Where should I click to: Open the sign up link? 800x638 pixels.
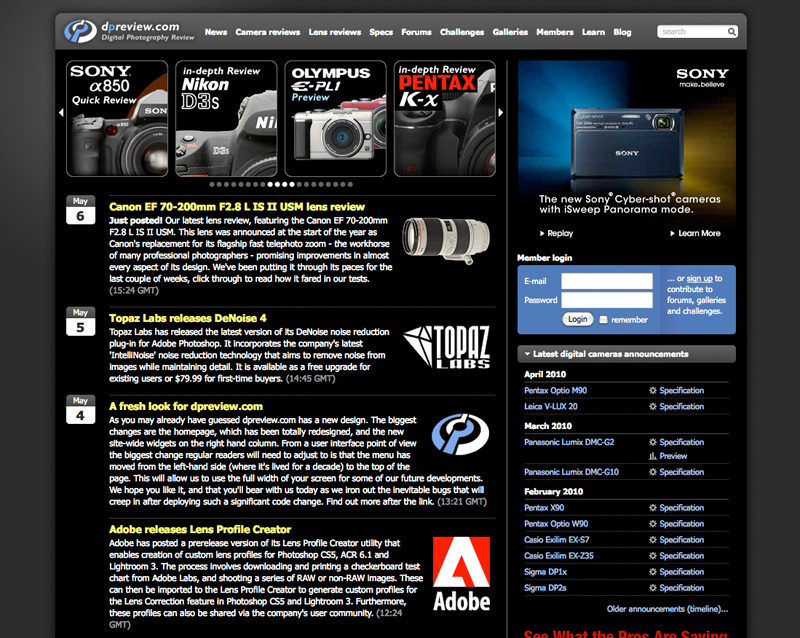tap(699, 278)
